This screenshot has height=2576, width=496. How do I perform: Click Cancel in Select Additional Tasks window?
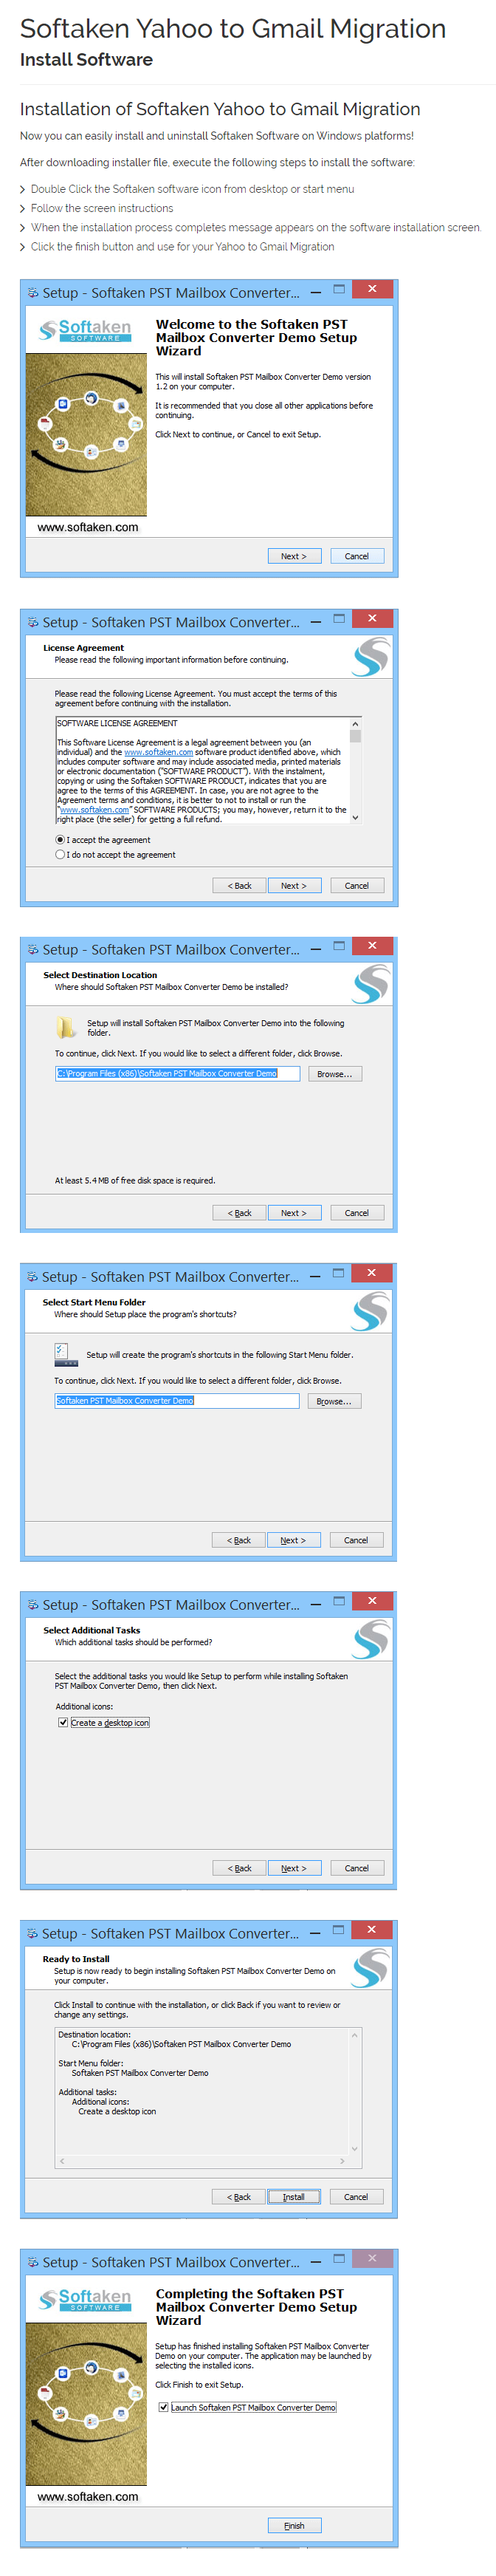pos(357,1868)
